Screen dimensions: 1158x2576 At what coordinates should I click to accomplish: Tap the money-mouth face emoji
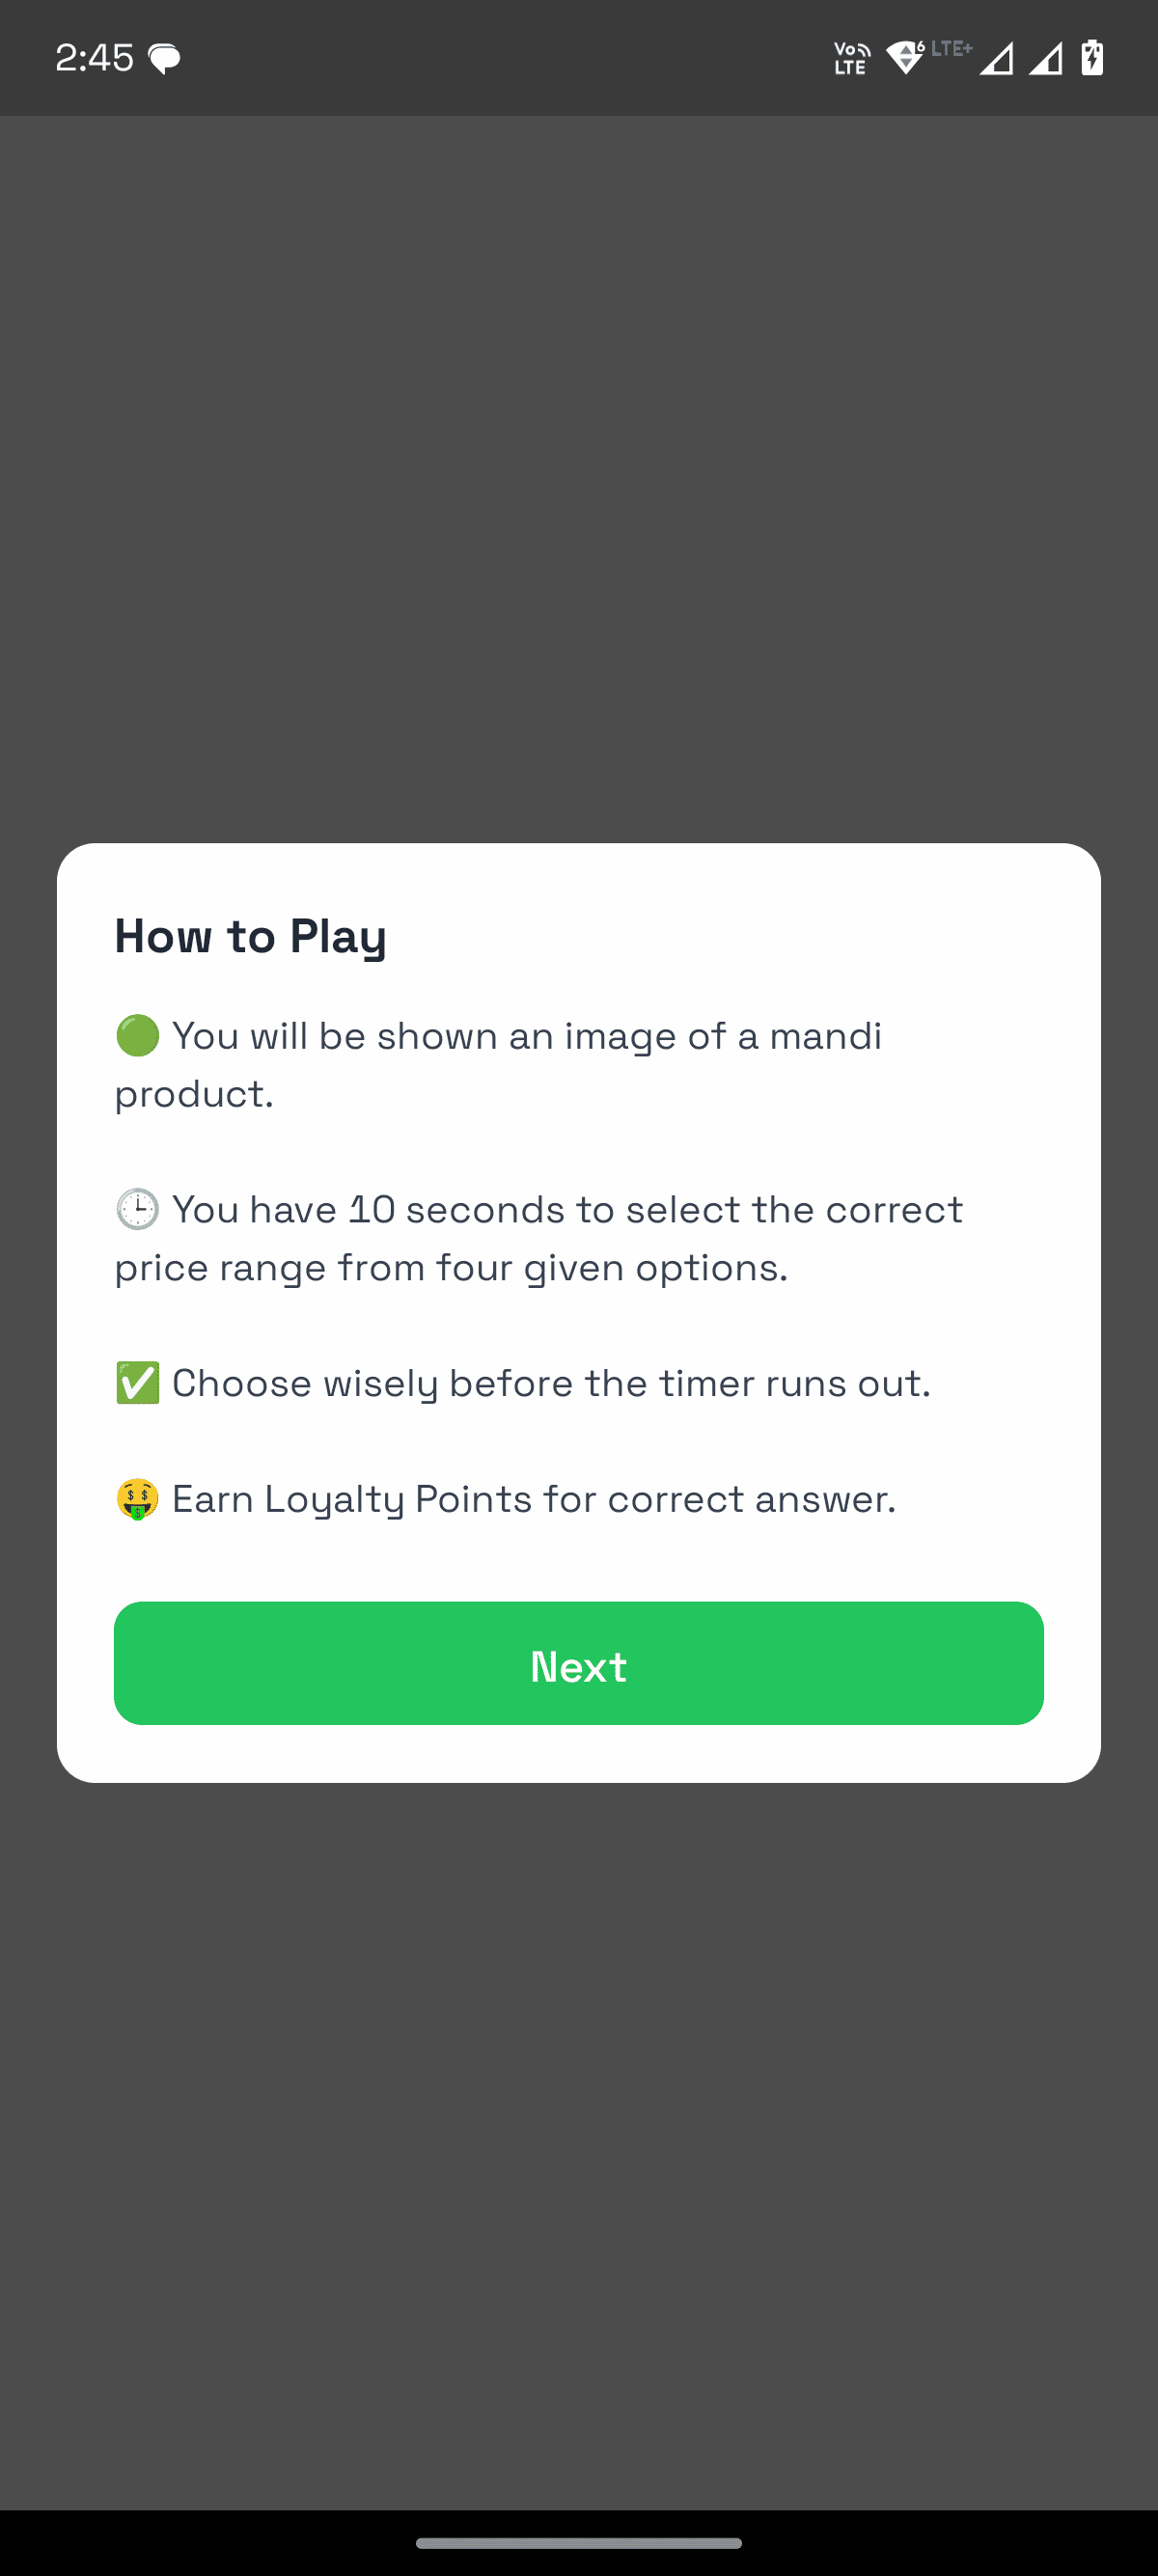click(x=137, y=1499)
